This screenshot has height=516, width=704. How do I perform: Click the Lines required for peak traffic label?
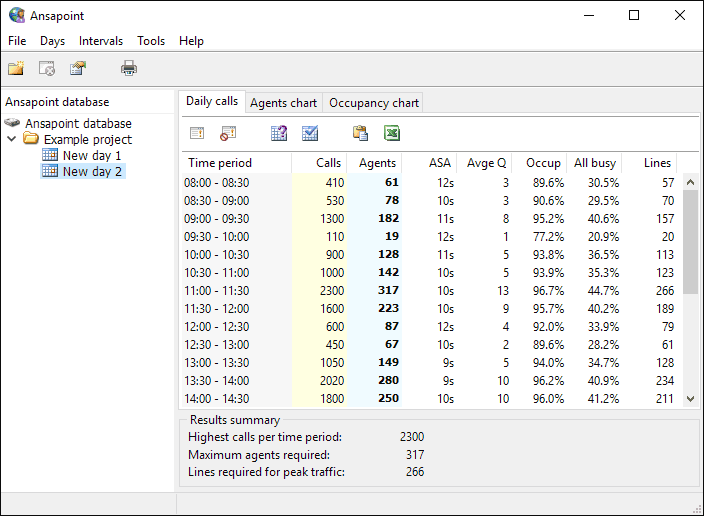coord(266,472)
